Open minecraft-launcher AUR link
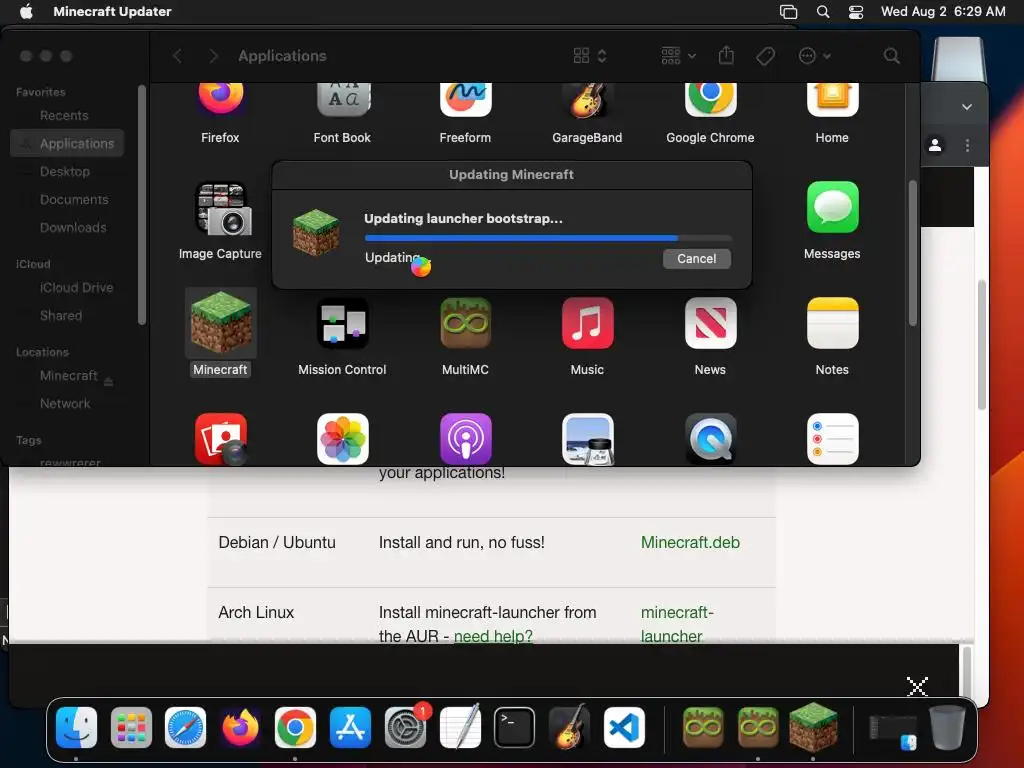Screen dimensions: 1024x768 (677, 624)
